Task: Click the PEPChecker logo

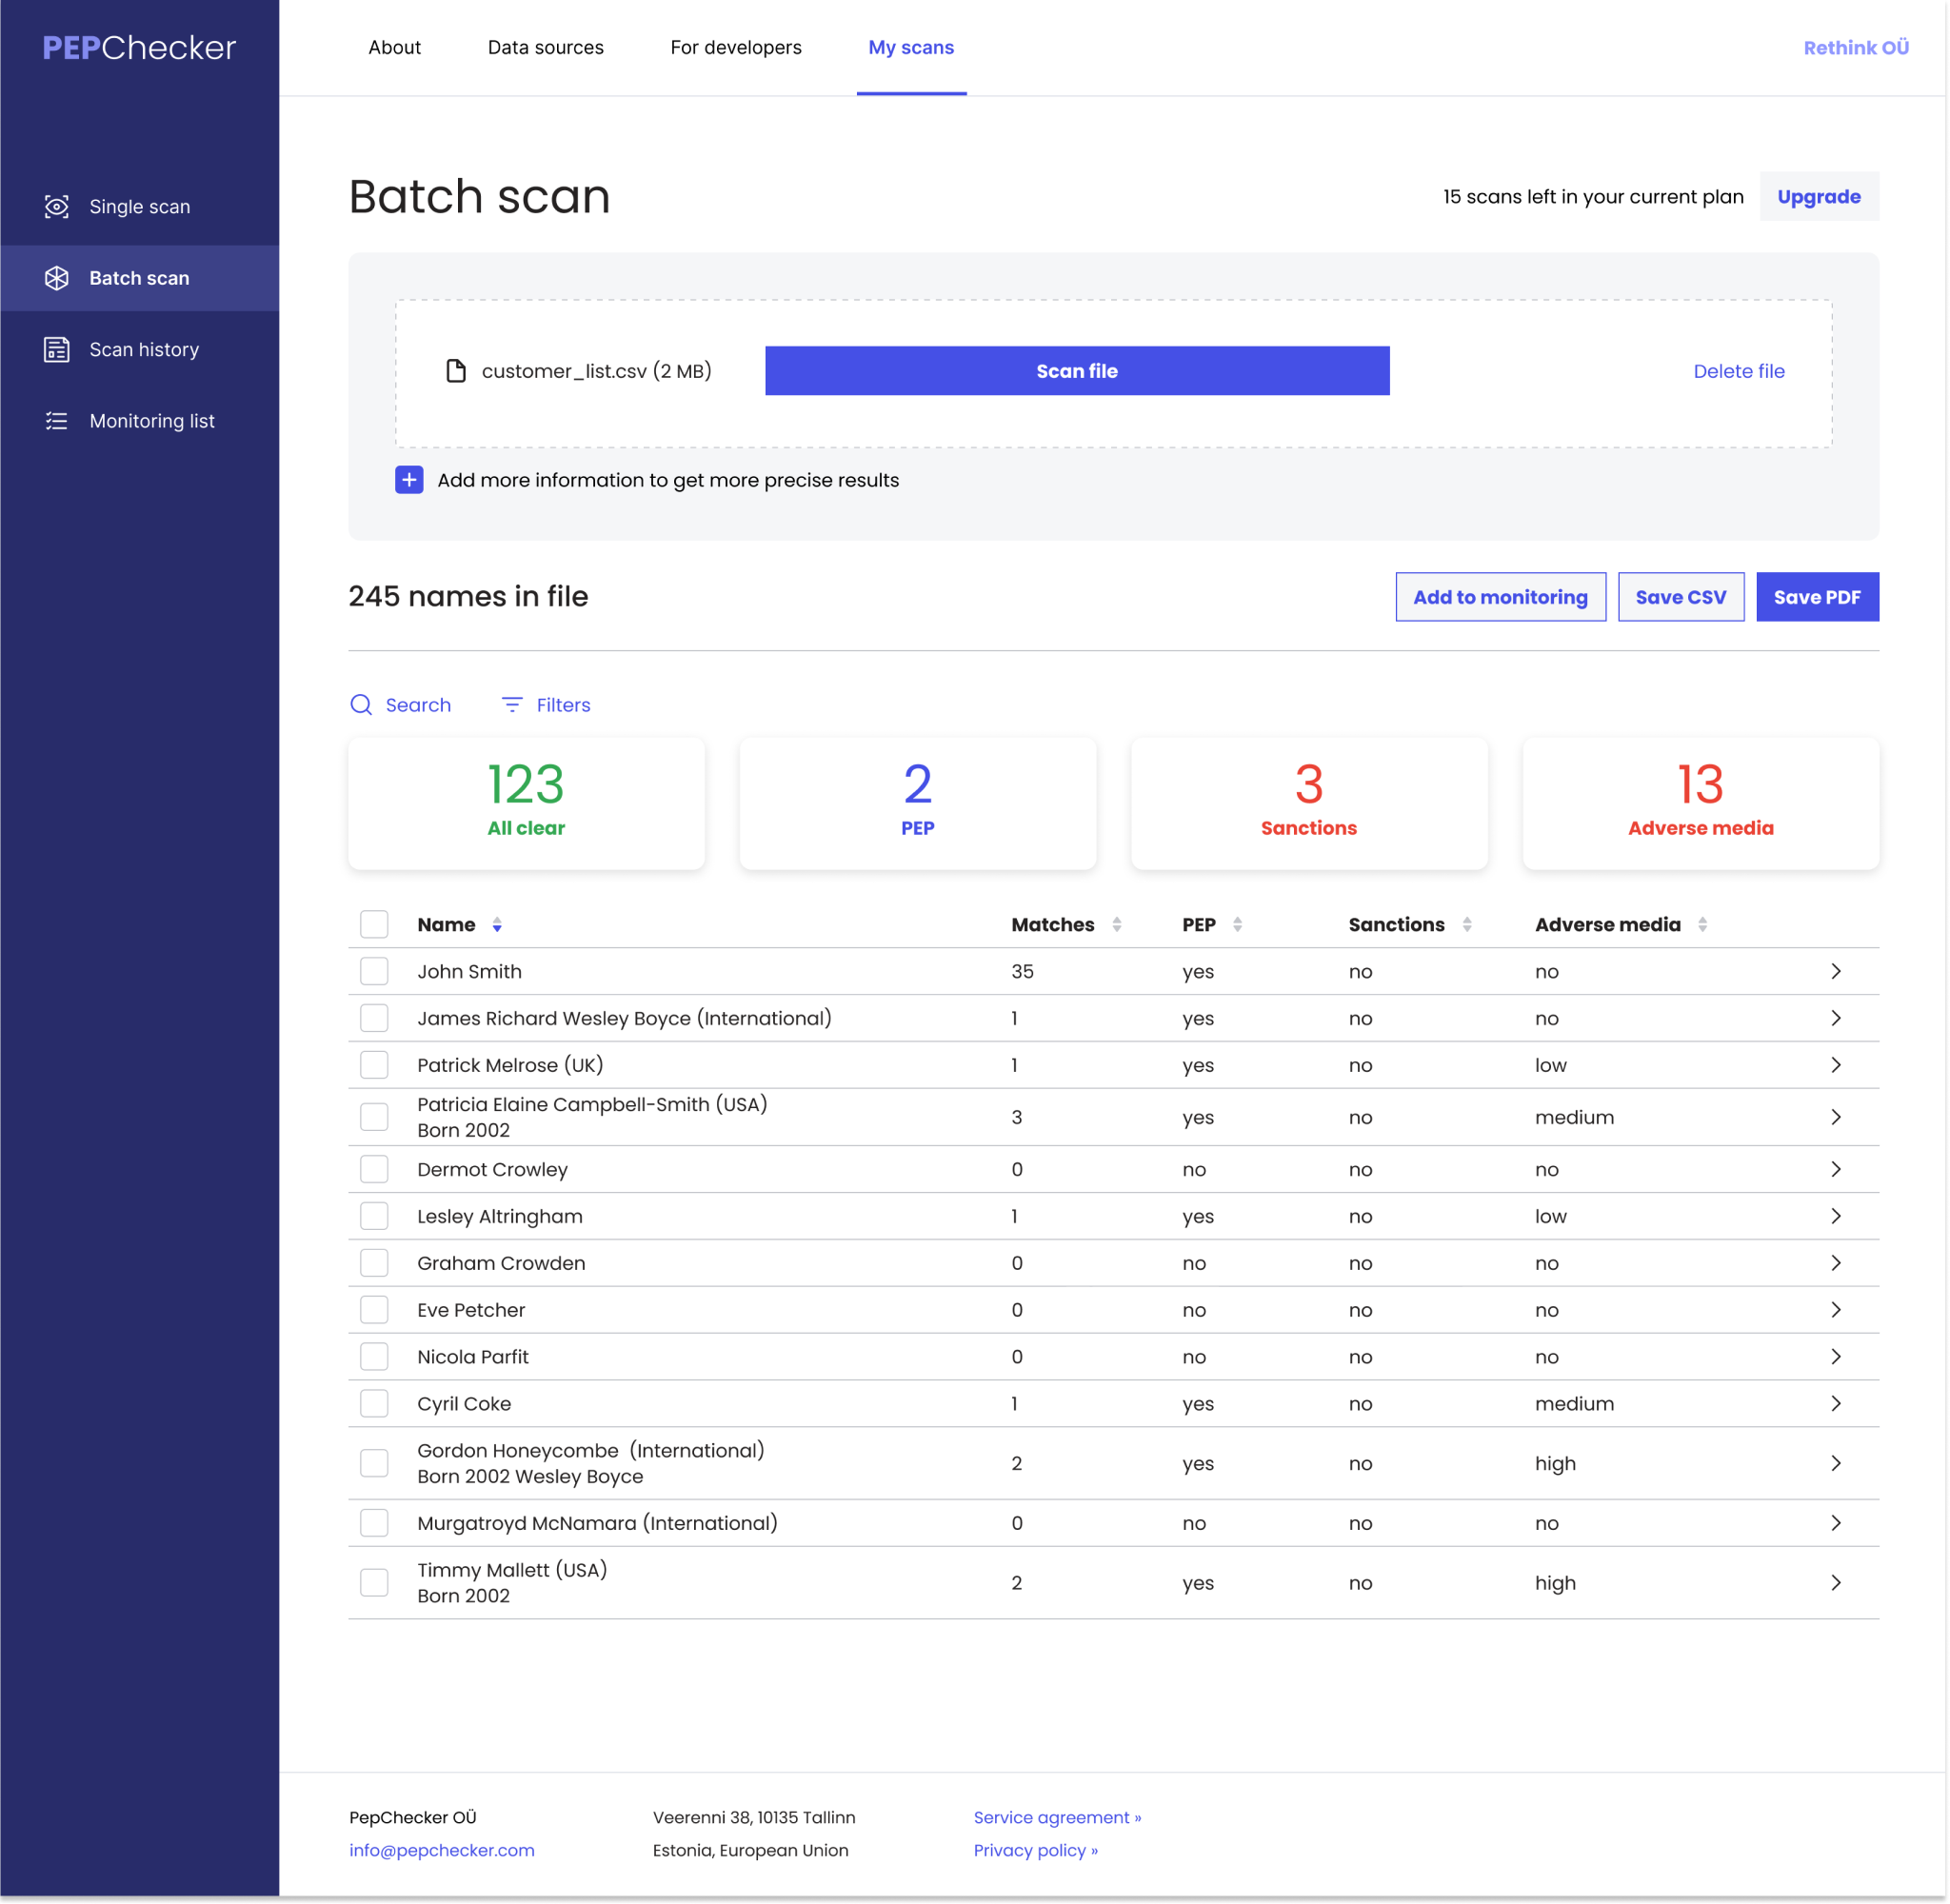Action: coord(139,48)
